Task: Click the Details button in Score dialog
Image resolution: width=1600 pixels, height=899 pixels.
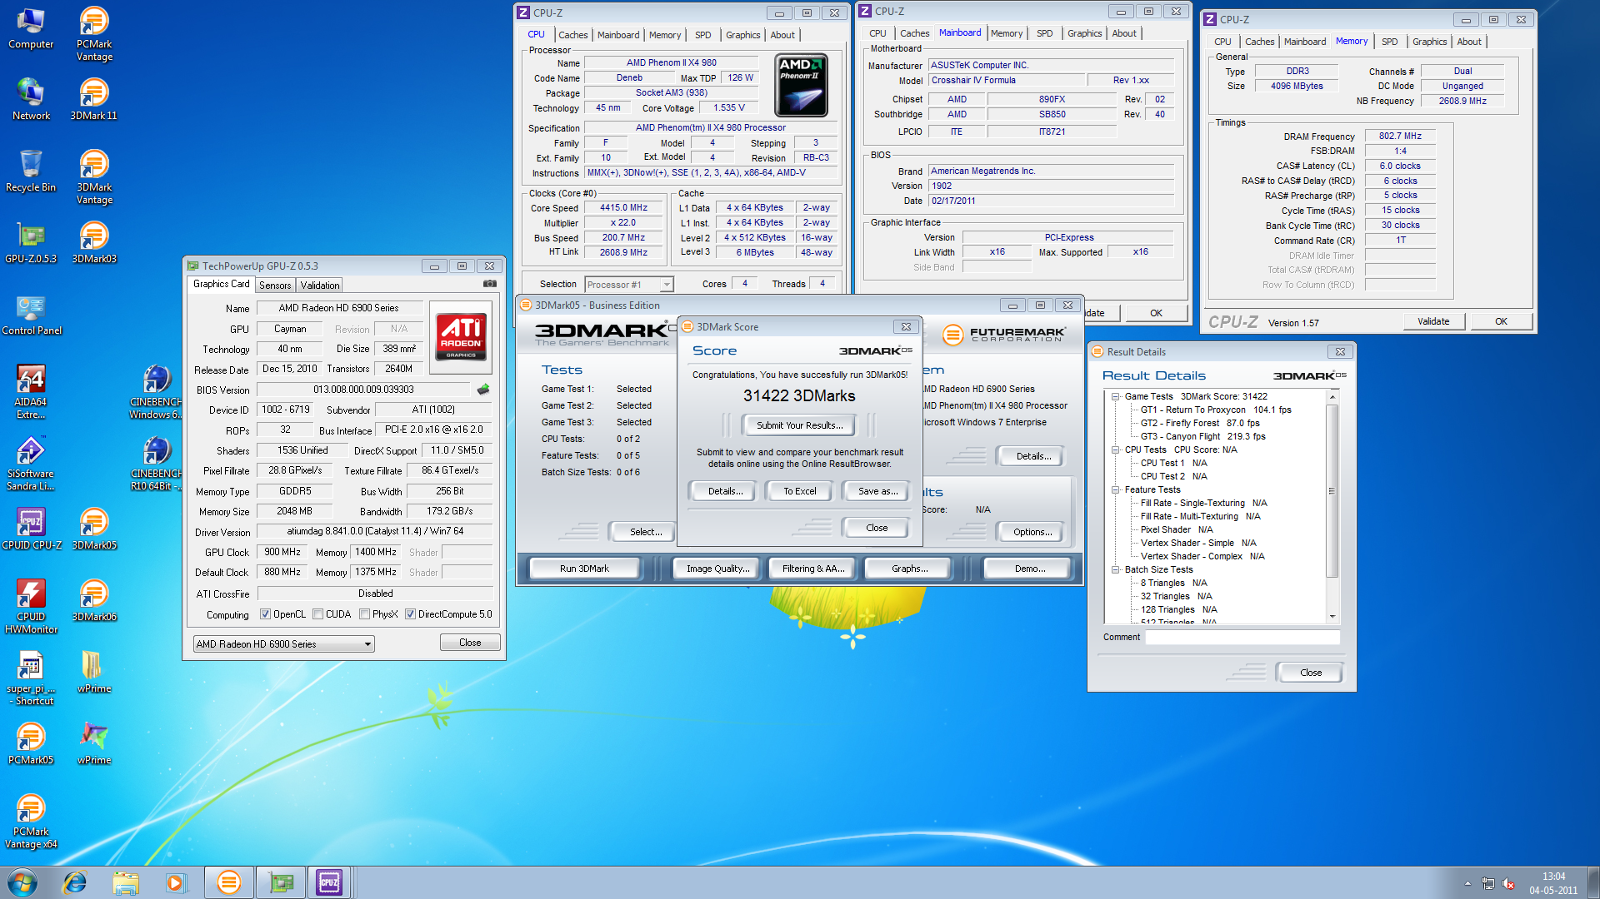Action: 725,491
